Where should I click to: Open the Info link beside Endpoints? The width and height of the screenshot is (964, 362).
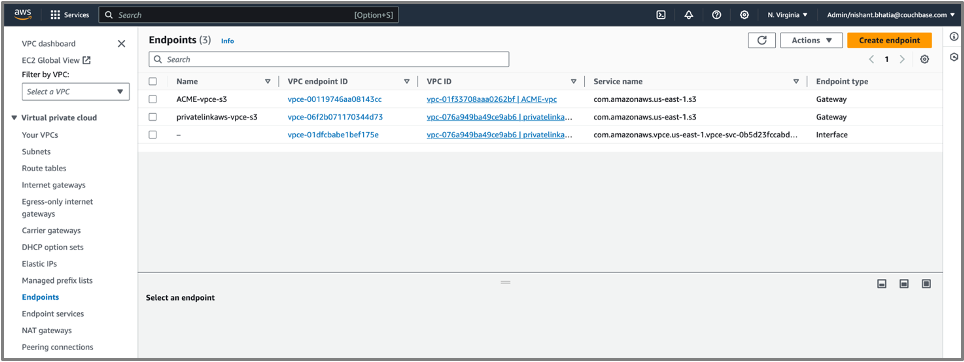[227, 41]
